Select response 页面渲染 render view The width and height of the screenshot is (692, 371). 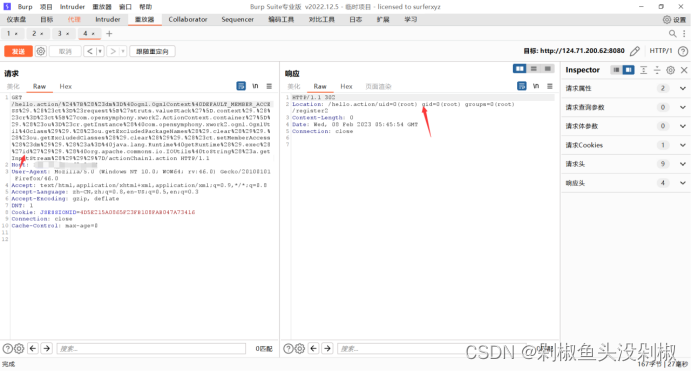(378, 86)
